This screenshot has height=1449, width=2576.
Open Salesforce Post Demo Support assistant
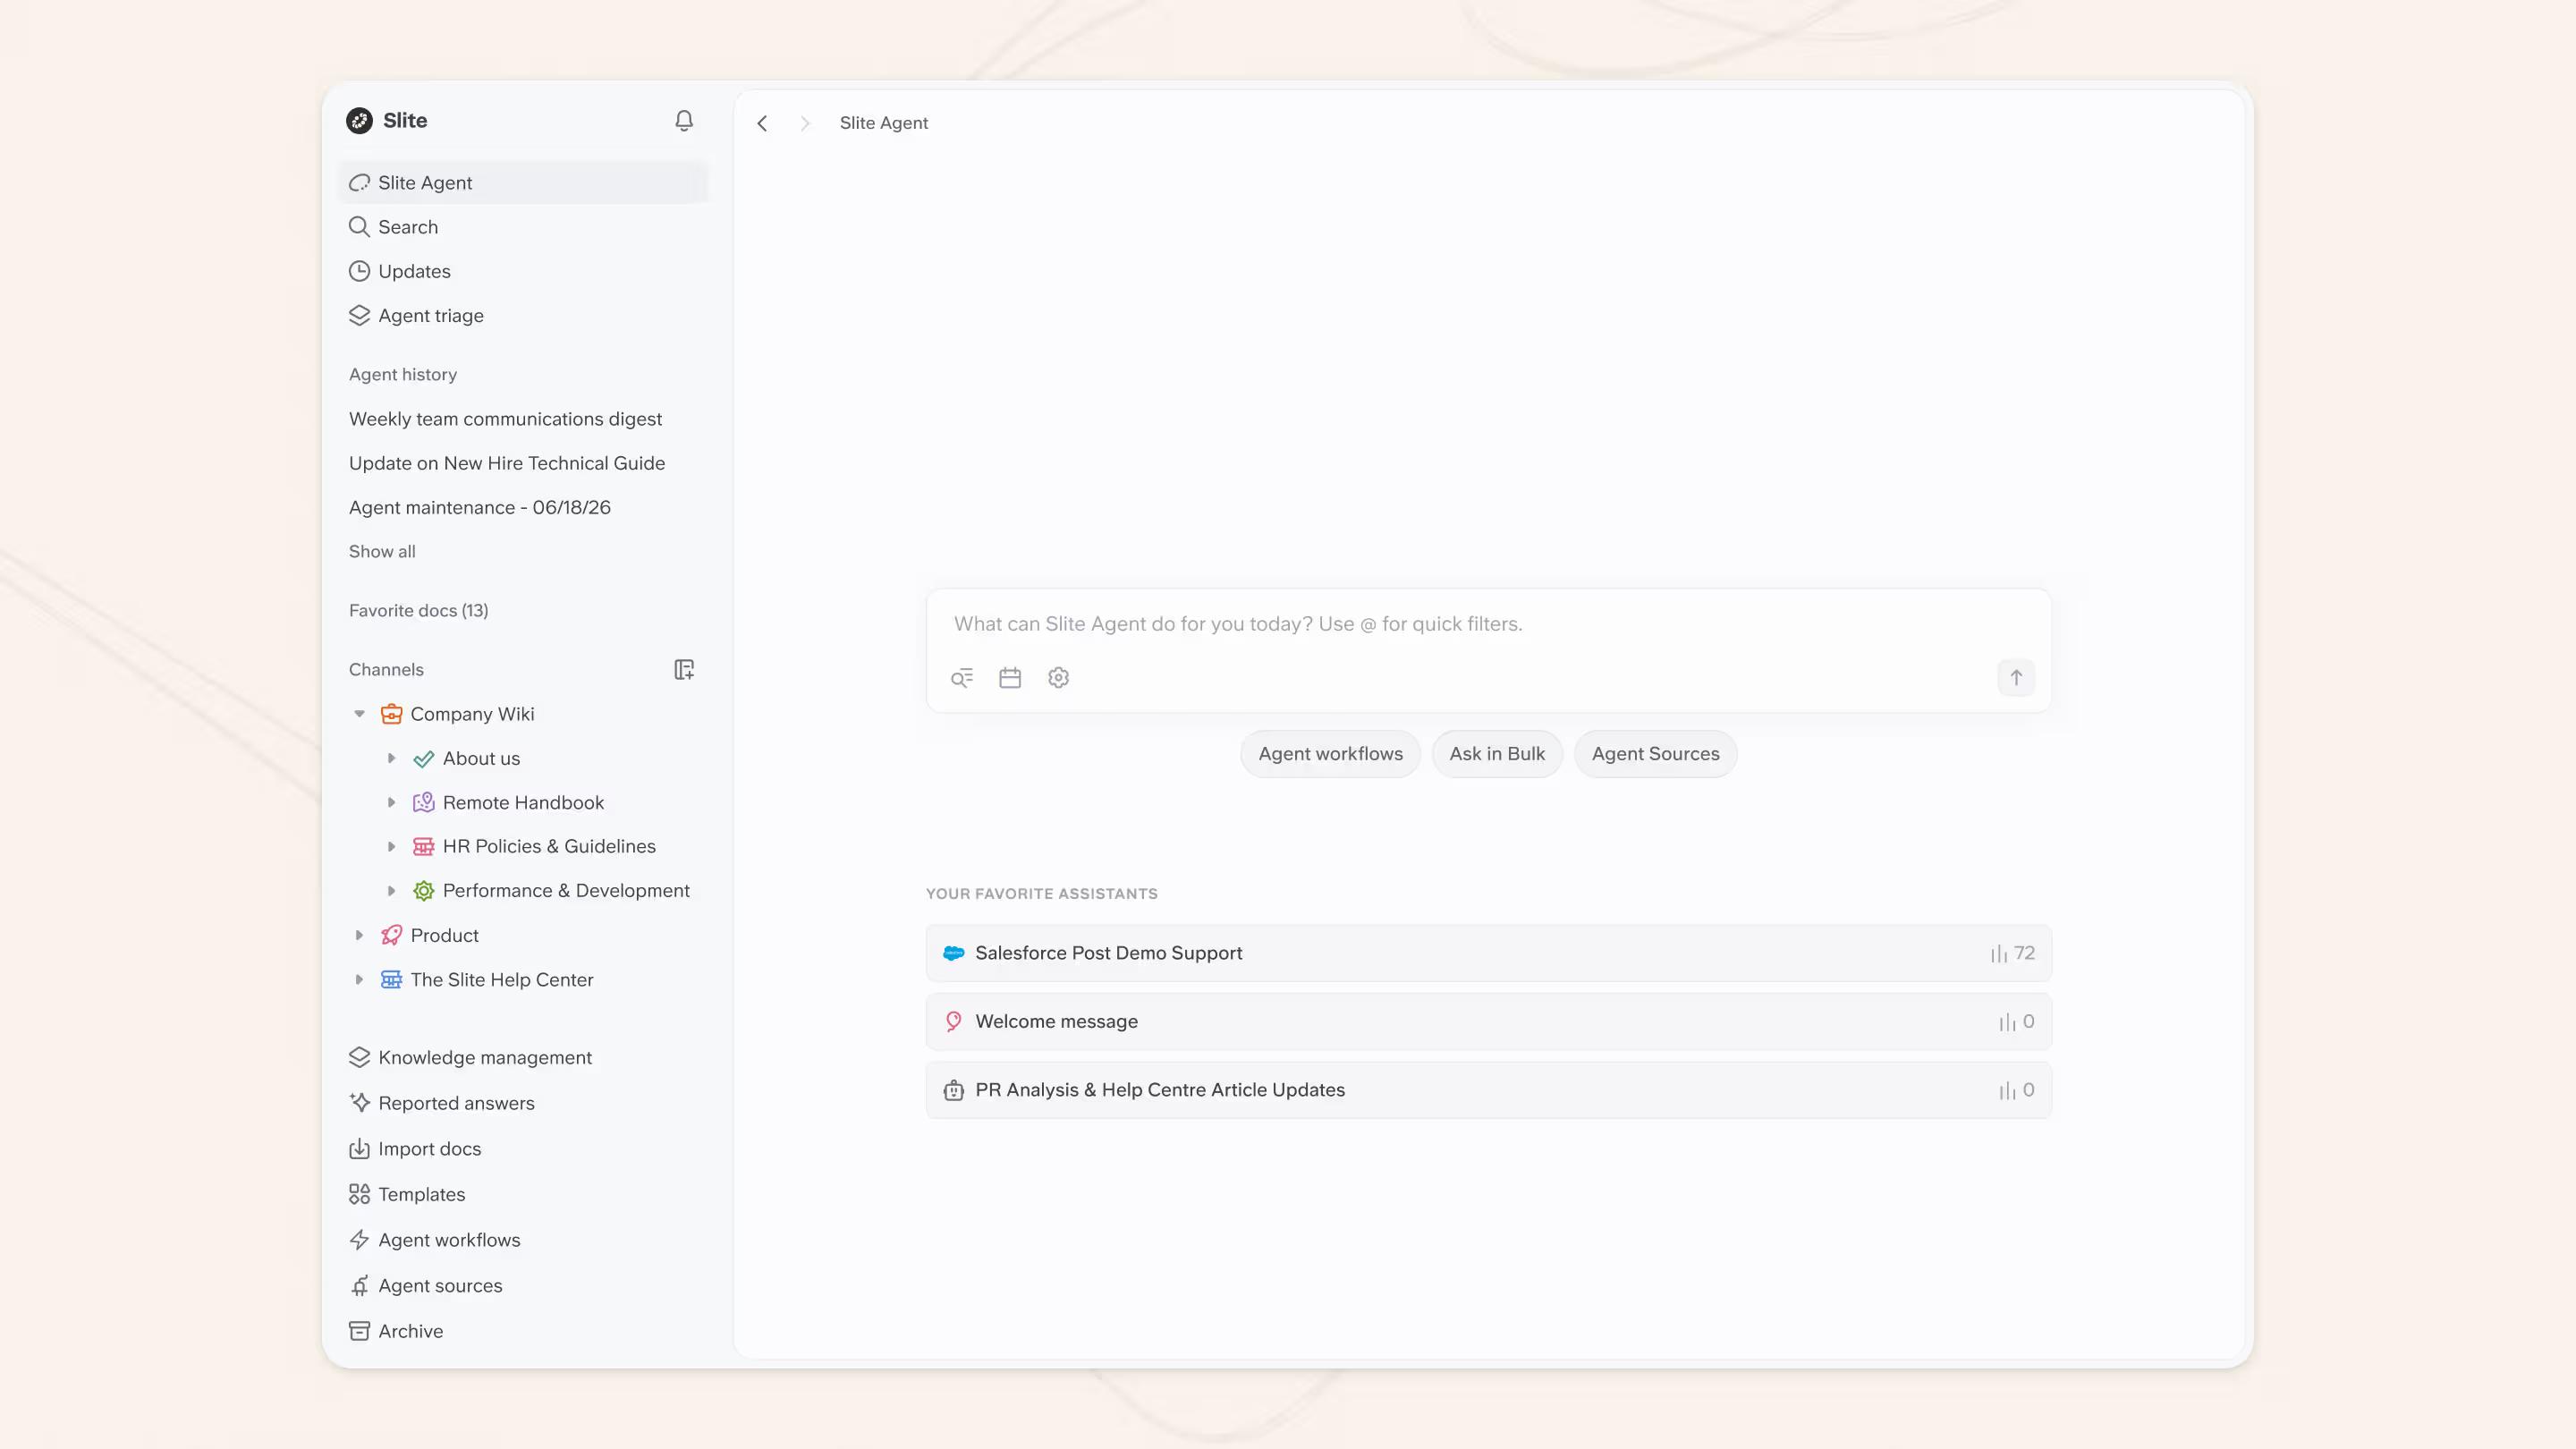(1488, 953)
